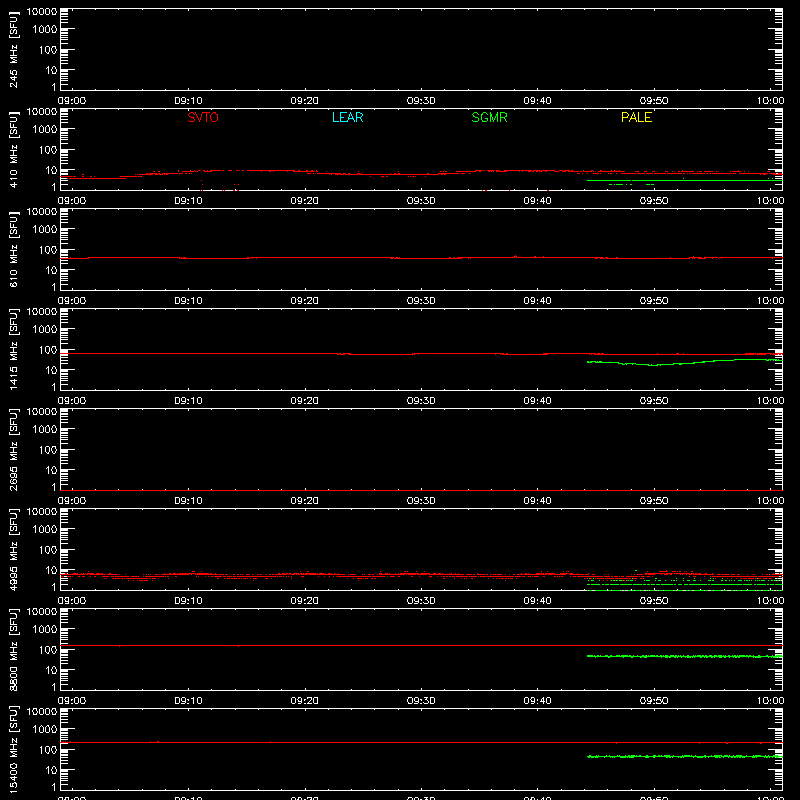Select the 410 MHz [SFU] axis title
Viewport: 800px width, 800px height.
(13, 149)
